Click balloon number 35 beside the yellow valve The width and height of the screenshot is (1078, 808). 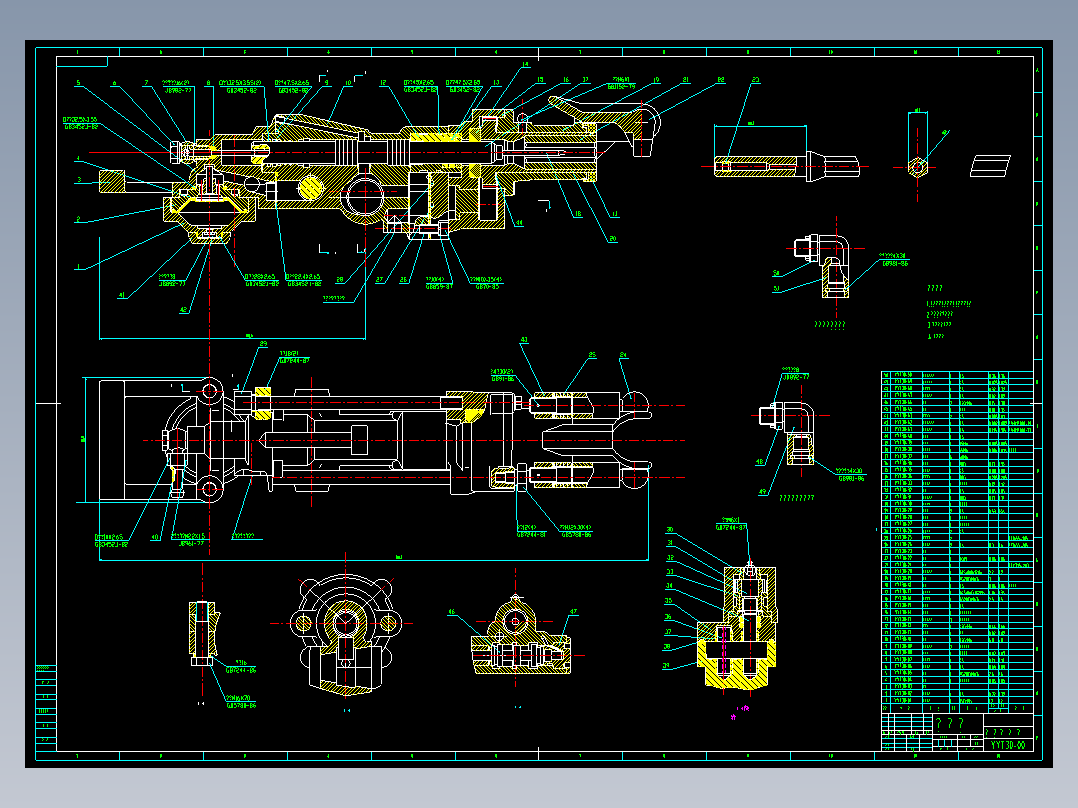click(668, 601)
